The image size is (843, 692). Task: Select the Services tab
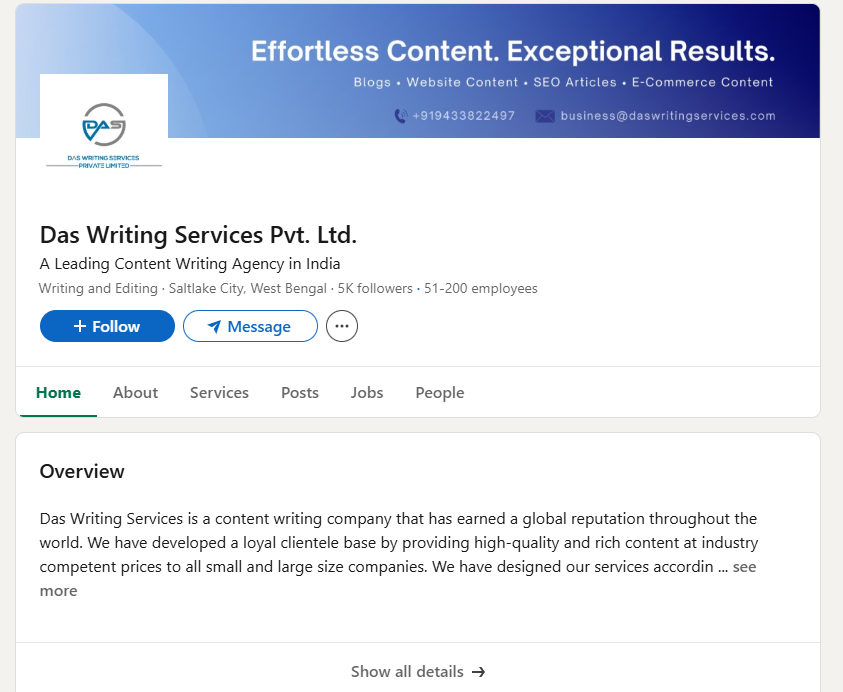pos(219,393)
